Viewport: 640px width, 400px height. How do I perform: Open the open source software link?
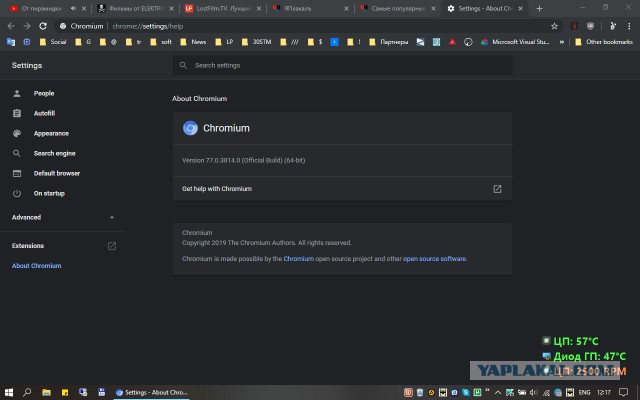click(434, 259)
